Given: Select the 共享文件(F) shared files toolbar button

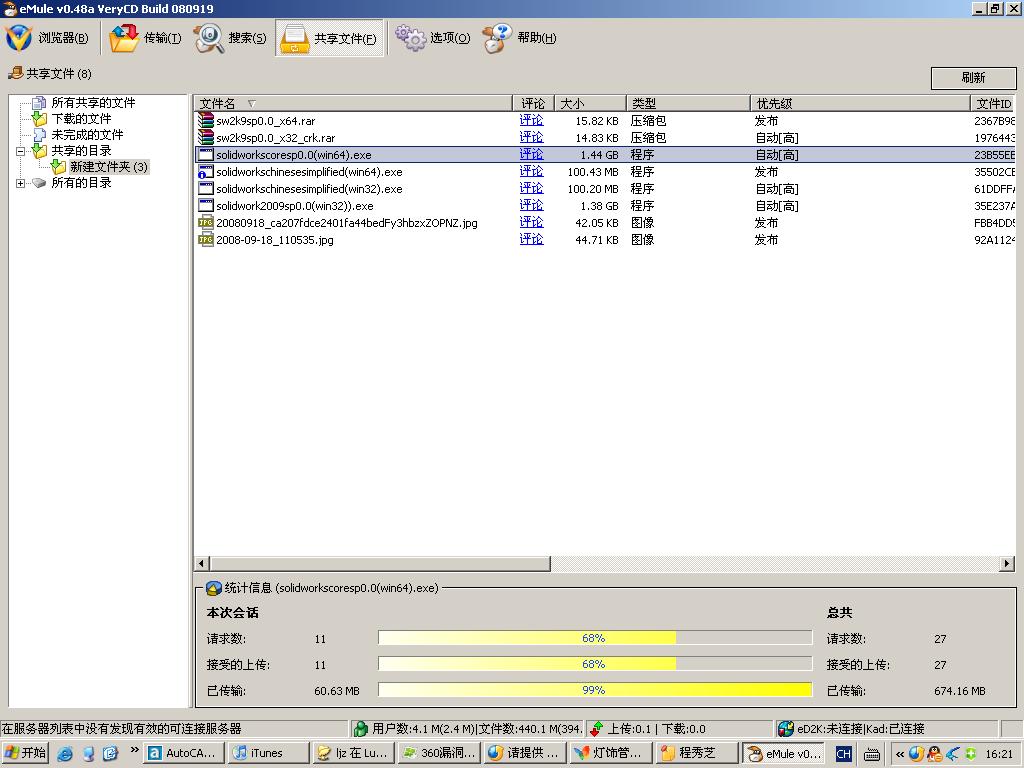Looking at the screenshot, I should click(x=329, y=39).
